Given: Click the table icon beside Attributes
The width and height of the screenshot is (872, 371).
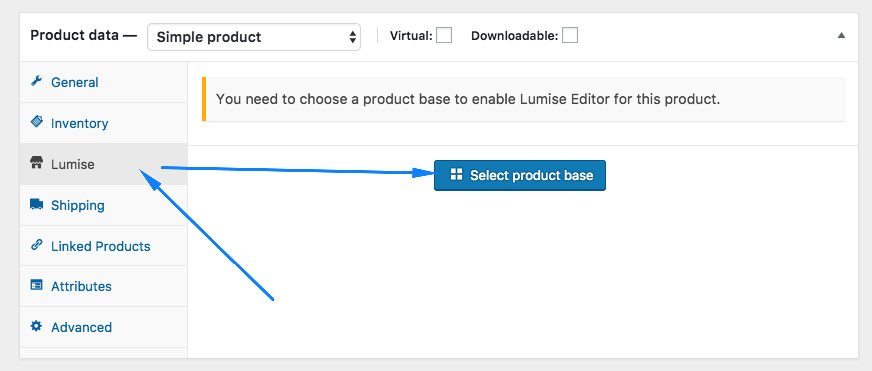Looking at the screenshot, I should [36, 285].
